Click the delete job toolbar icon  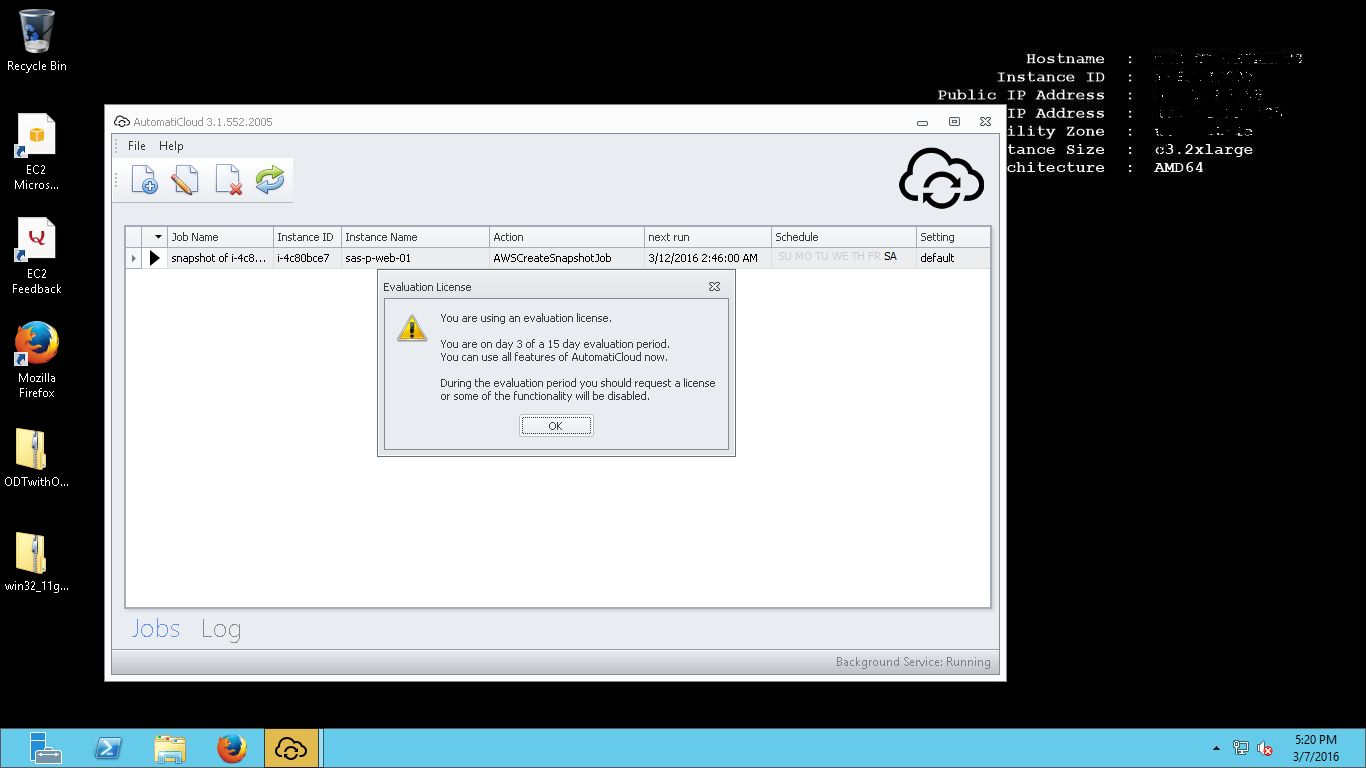point(229,180)
